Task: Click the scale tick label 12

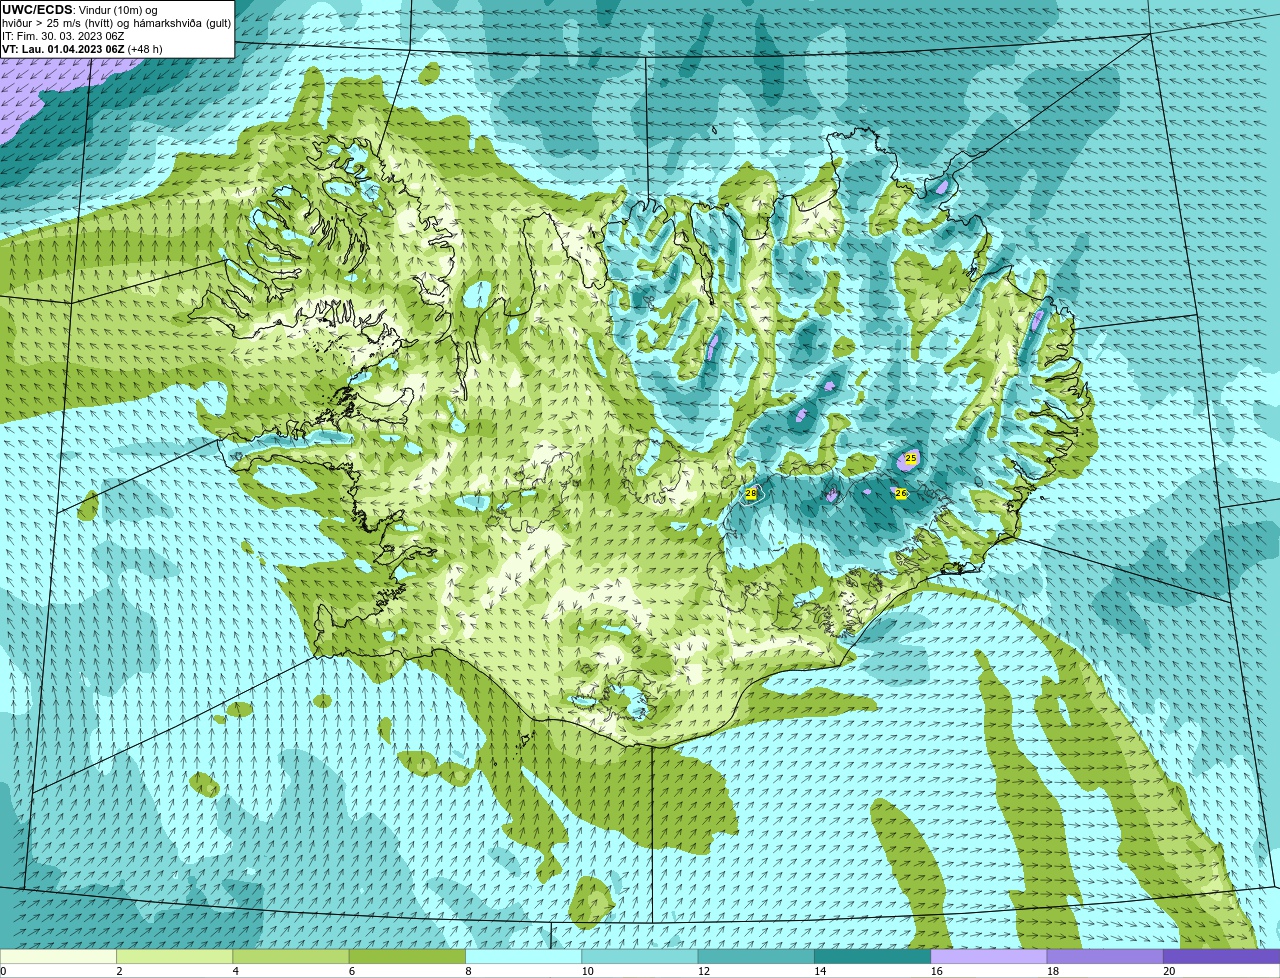Action: click(x=703, y=971)
